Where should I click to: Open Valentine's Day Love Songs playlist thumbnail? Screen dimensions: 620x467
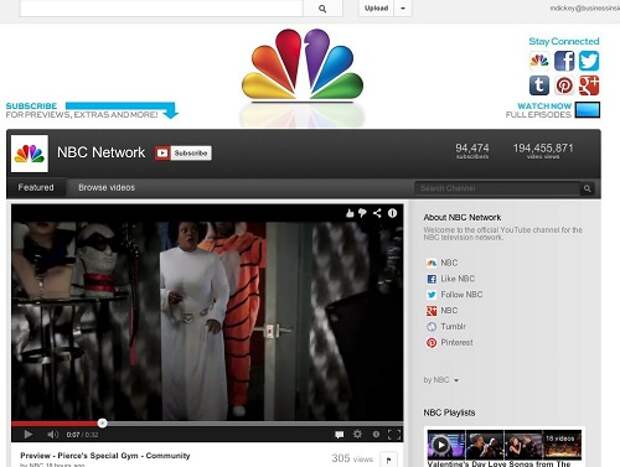click(x=504, y=444)
